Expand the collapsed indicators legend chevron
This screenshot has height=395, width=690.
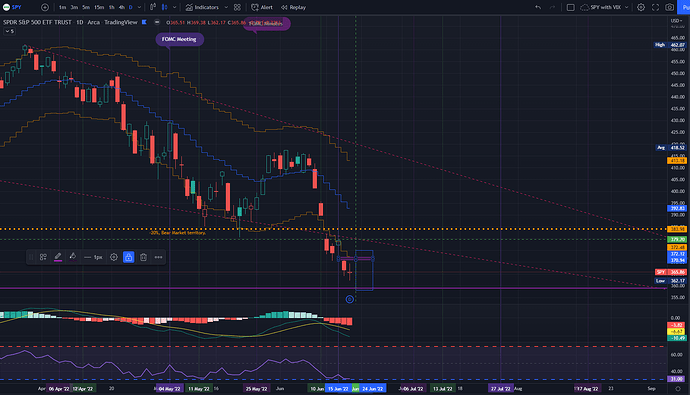[9, 31]
